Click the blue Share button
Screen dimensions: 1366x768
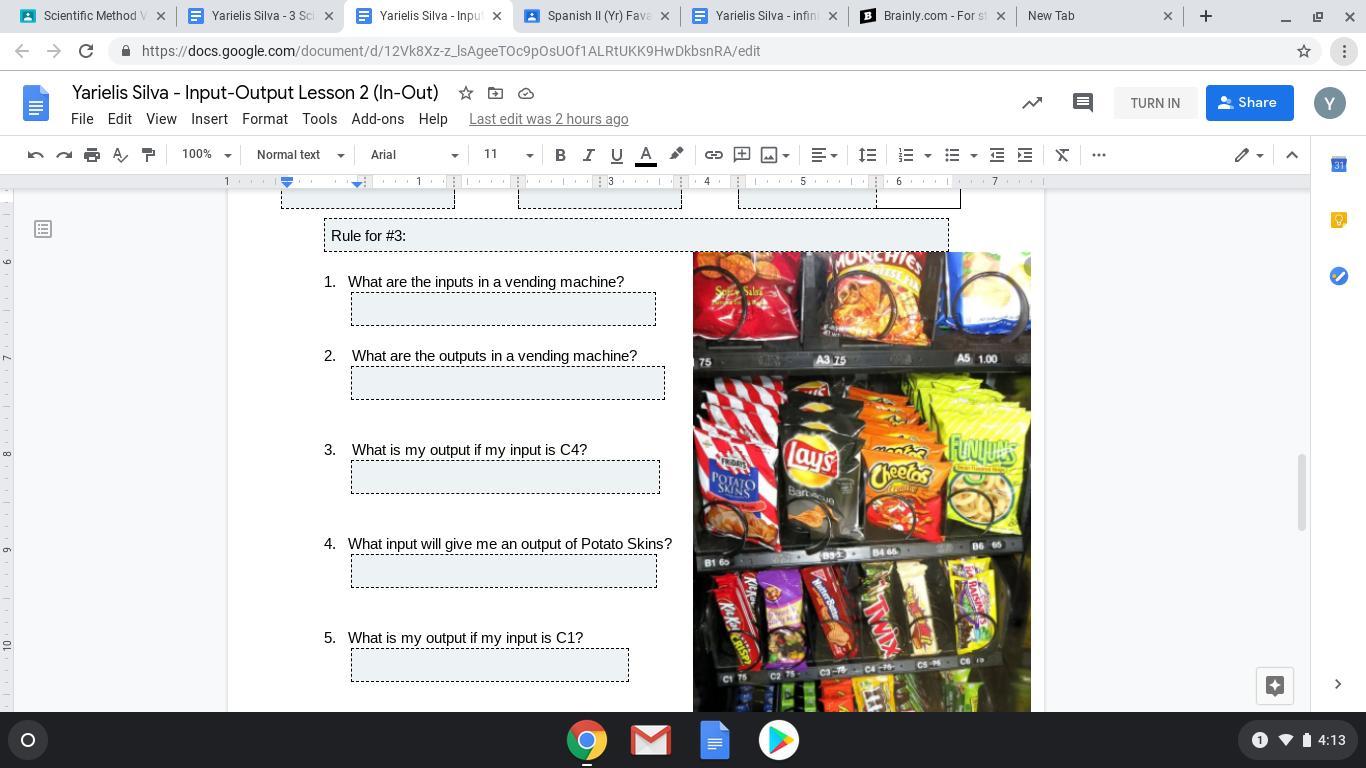[x=1249, y=103]
